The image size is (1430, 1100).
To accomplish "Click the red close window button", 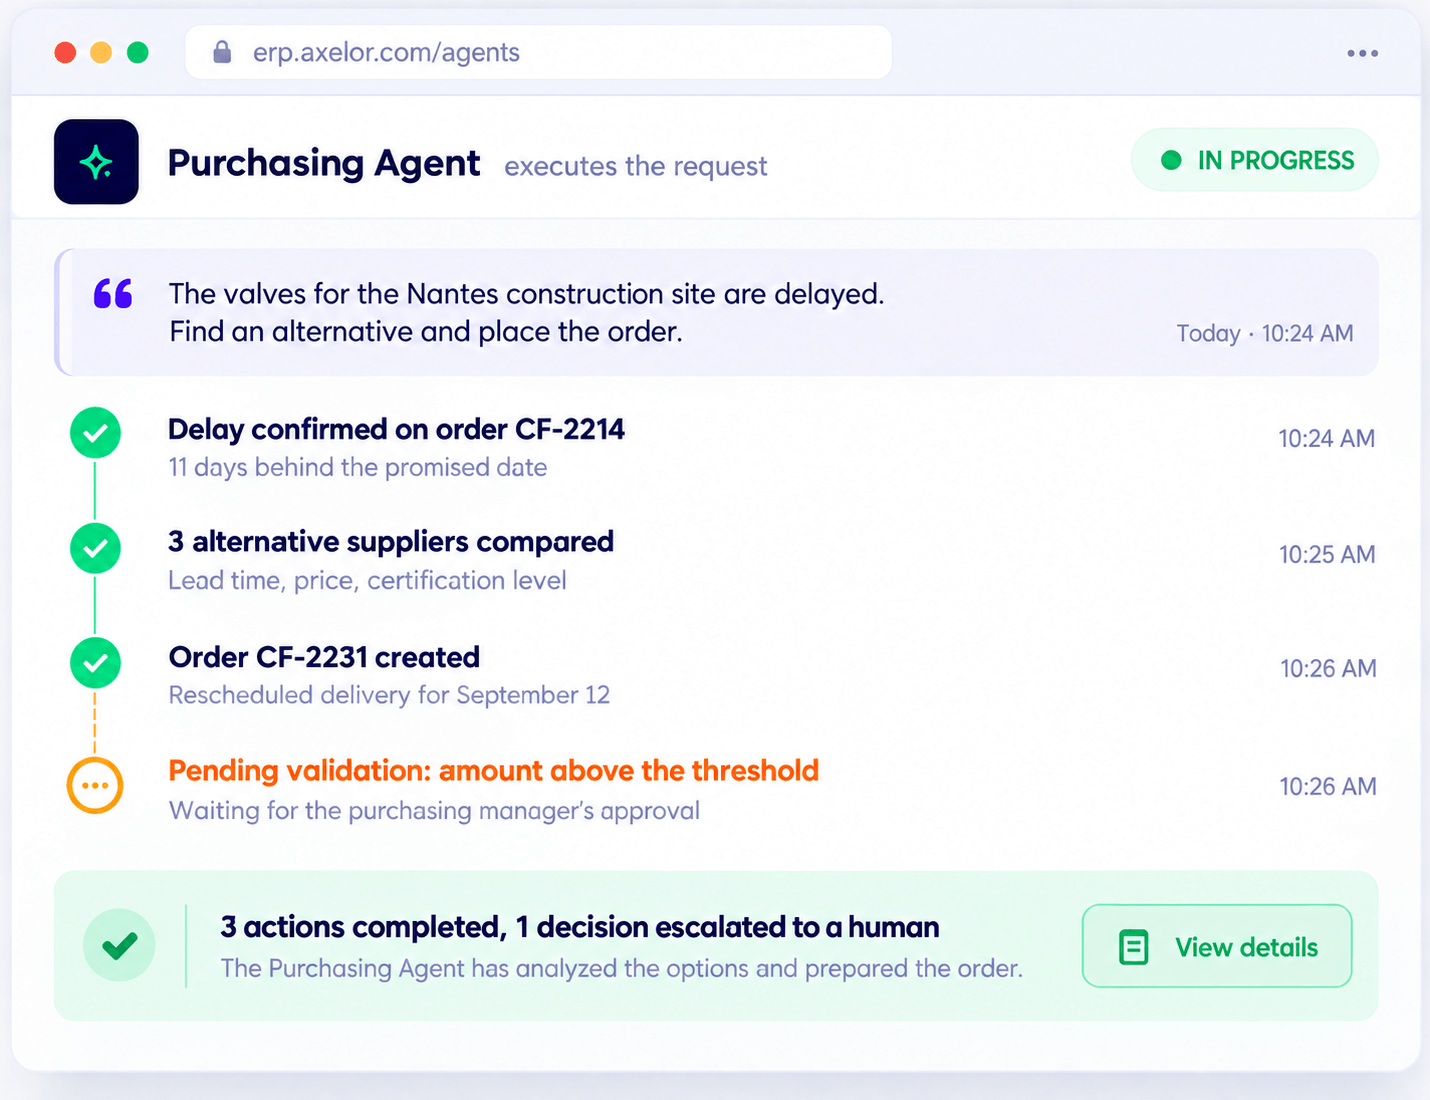I will [x=65, y=52].
